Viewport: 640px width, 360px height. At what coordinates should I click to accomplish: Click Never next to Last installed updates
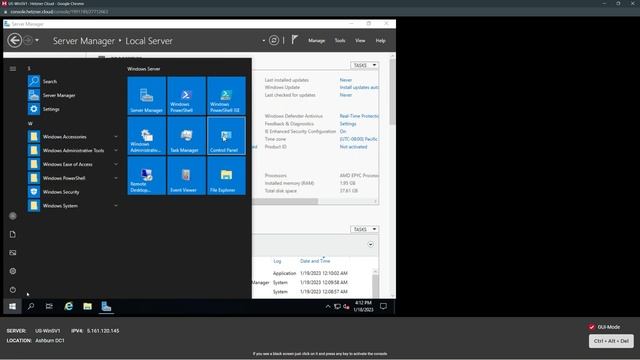tap(346, 80)
